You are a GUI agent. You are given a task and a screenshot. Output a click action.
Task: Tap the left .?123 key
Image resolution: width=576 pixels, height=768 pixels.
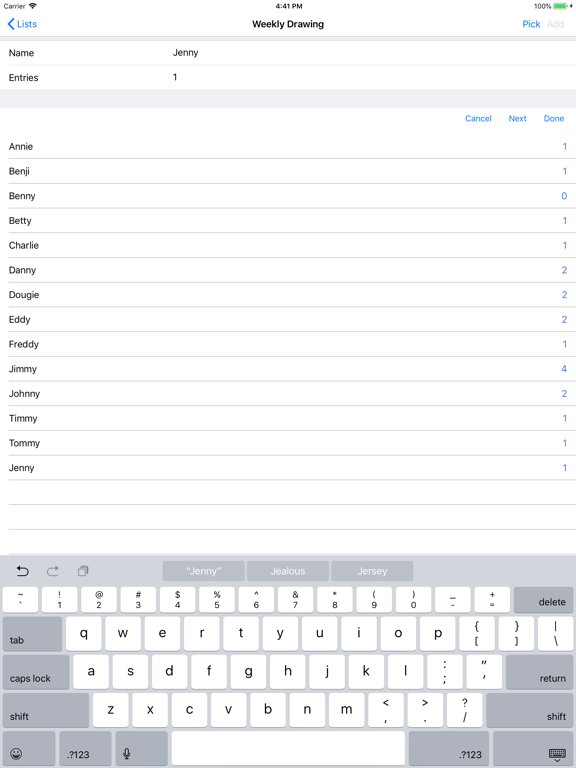[x=85, y=748]
